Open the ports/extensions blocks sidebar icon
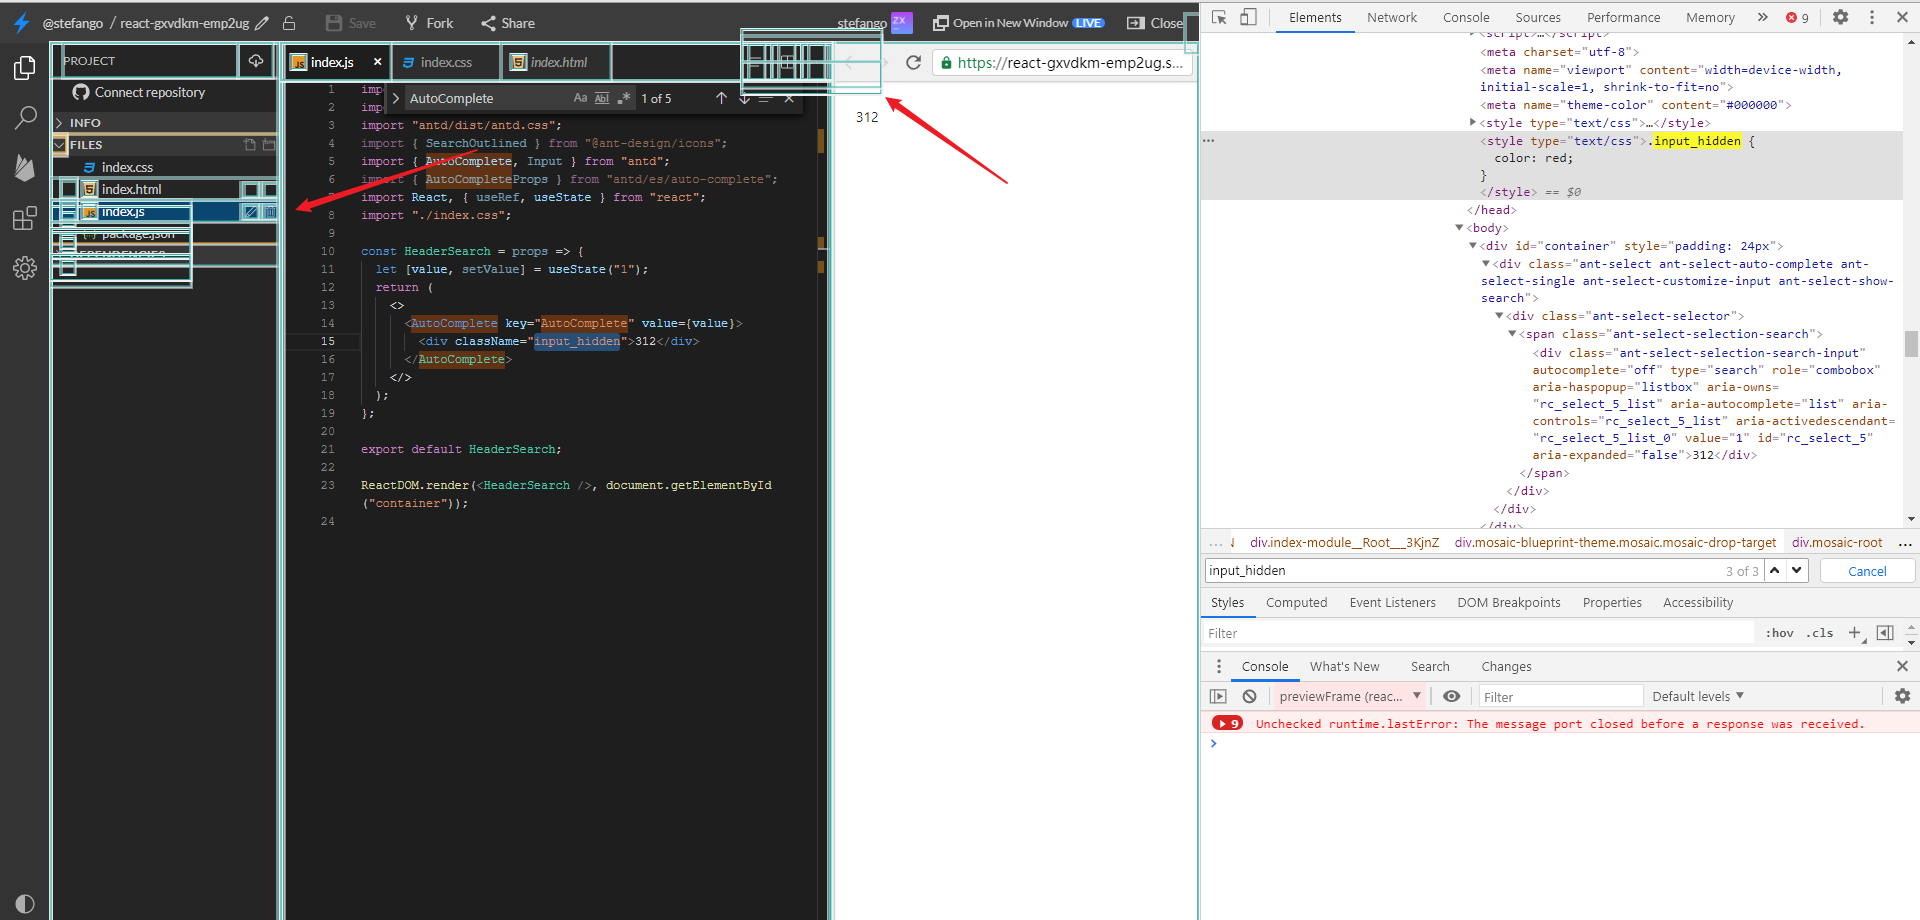The height and width of the screenshot is (920, 1920). [x=25, y=218]
